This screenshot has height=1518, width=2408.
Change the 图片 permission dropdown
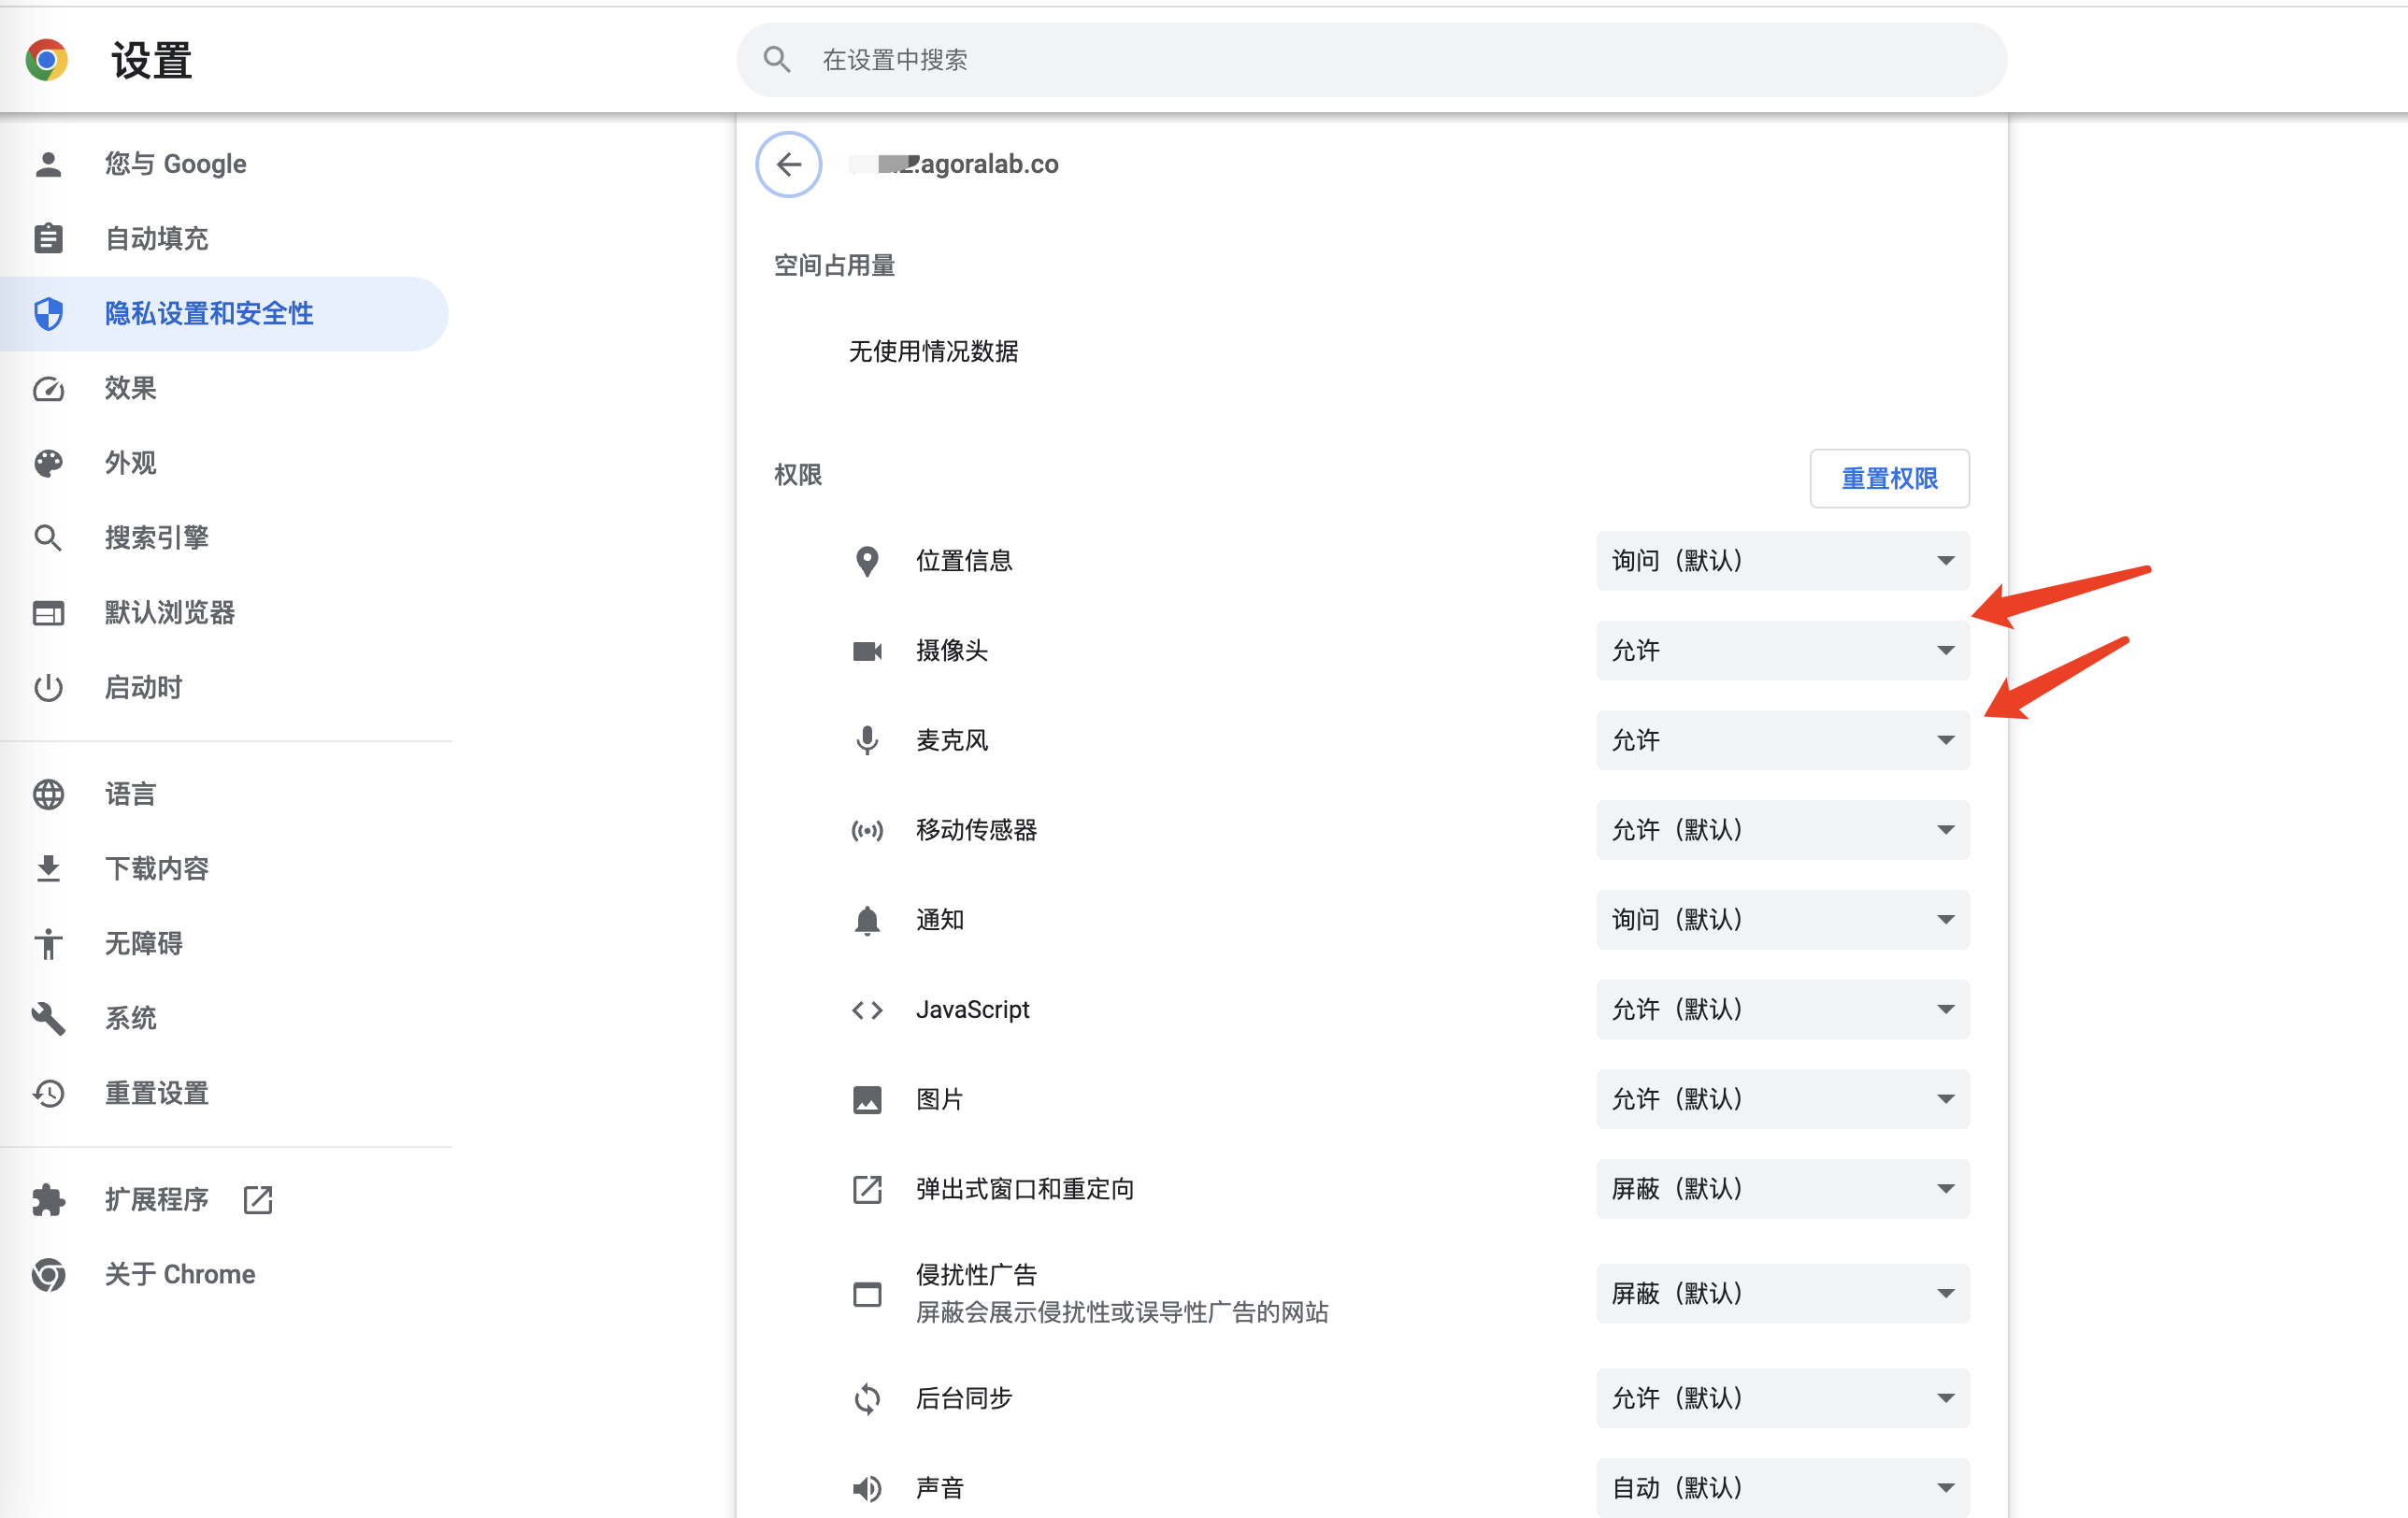[1782, 1100]
